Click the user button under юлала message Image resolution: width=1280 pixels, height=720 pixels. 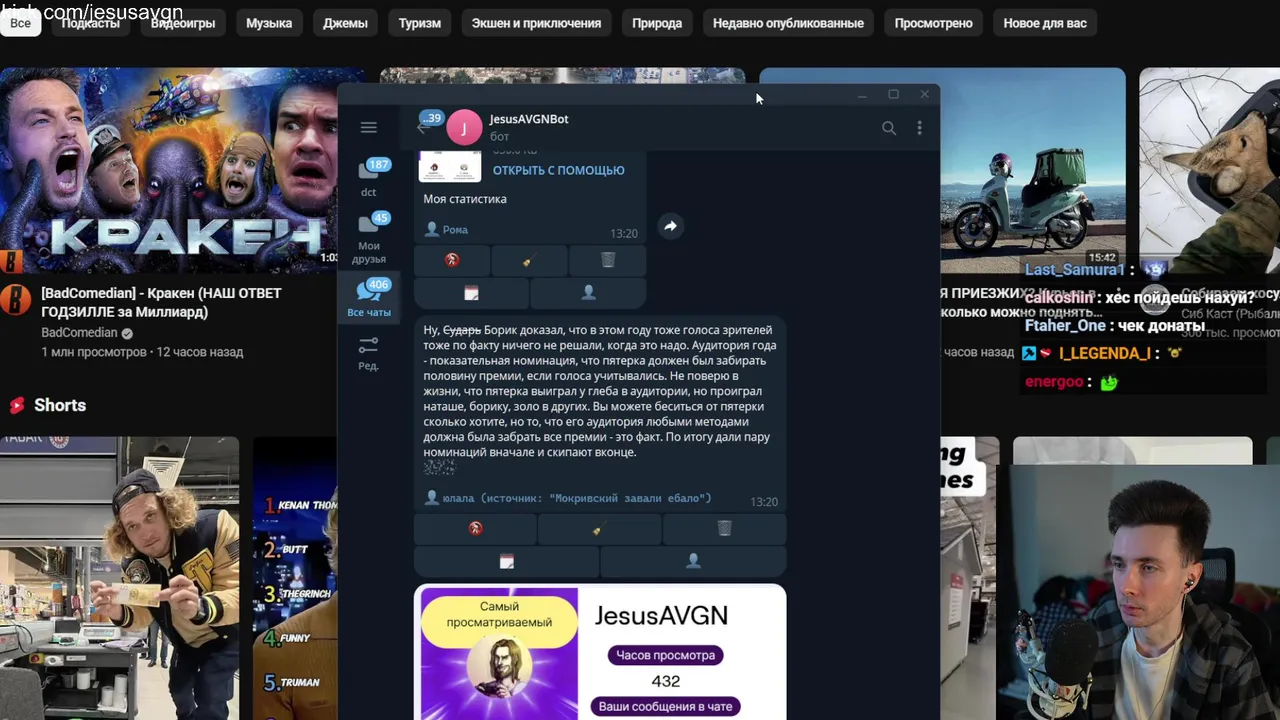(x=693, y=561)
